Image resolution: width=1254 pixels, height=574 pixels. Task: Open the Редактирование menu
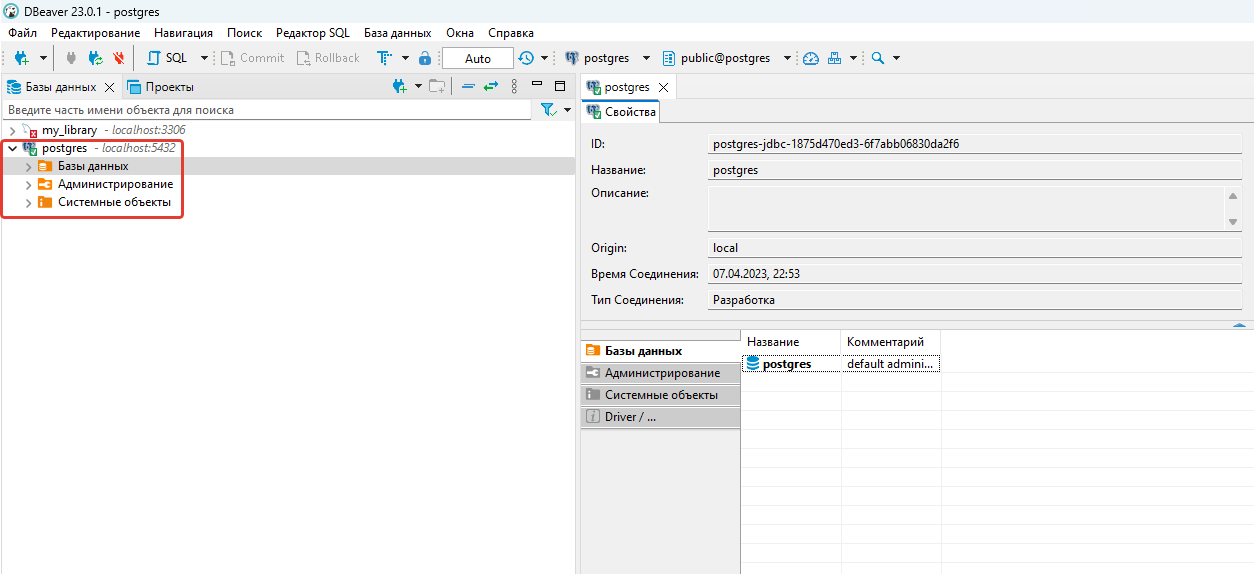click(x=95, y=33)
